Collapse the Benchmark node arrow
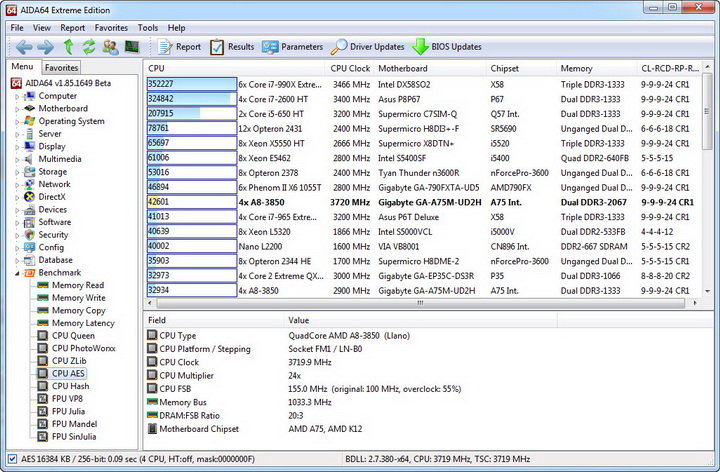The image size is (720, 472). [x=17, y=273]
